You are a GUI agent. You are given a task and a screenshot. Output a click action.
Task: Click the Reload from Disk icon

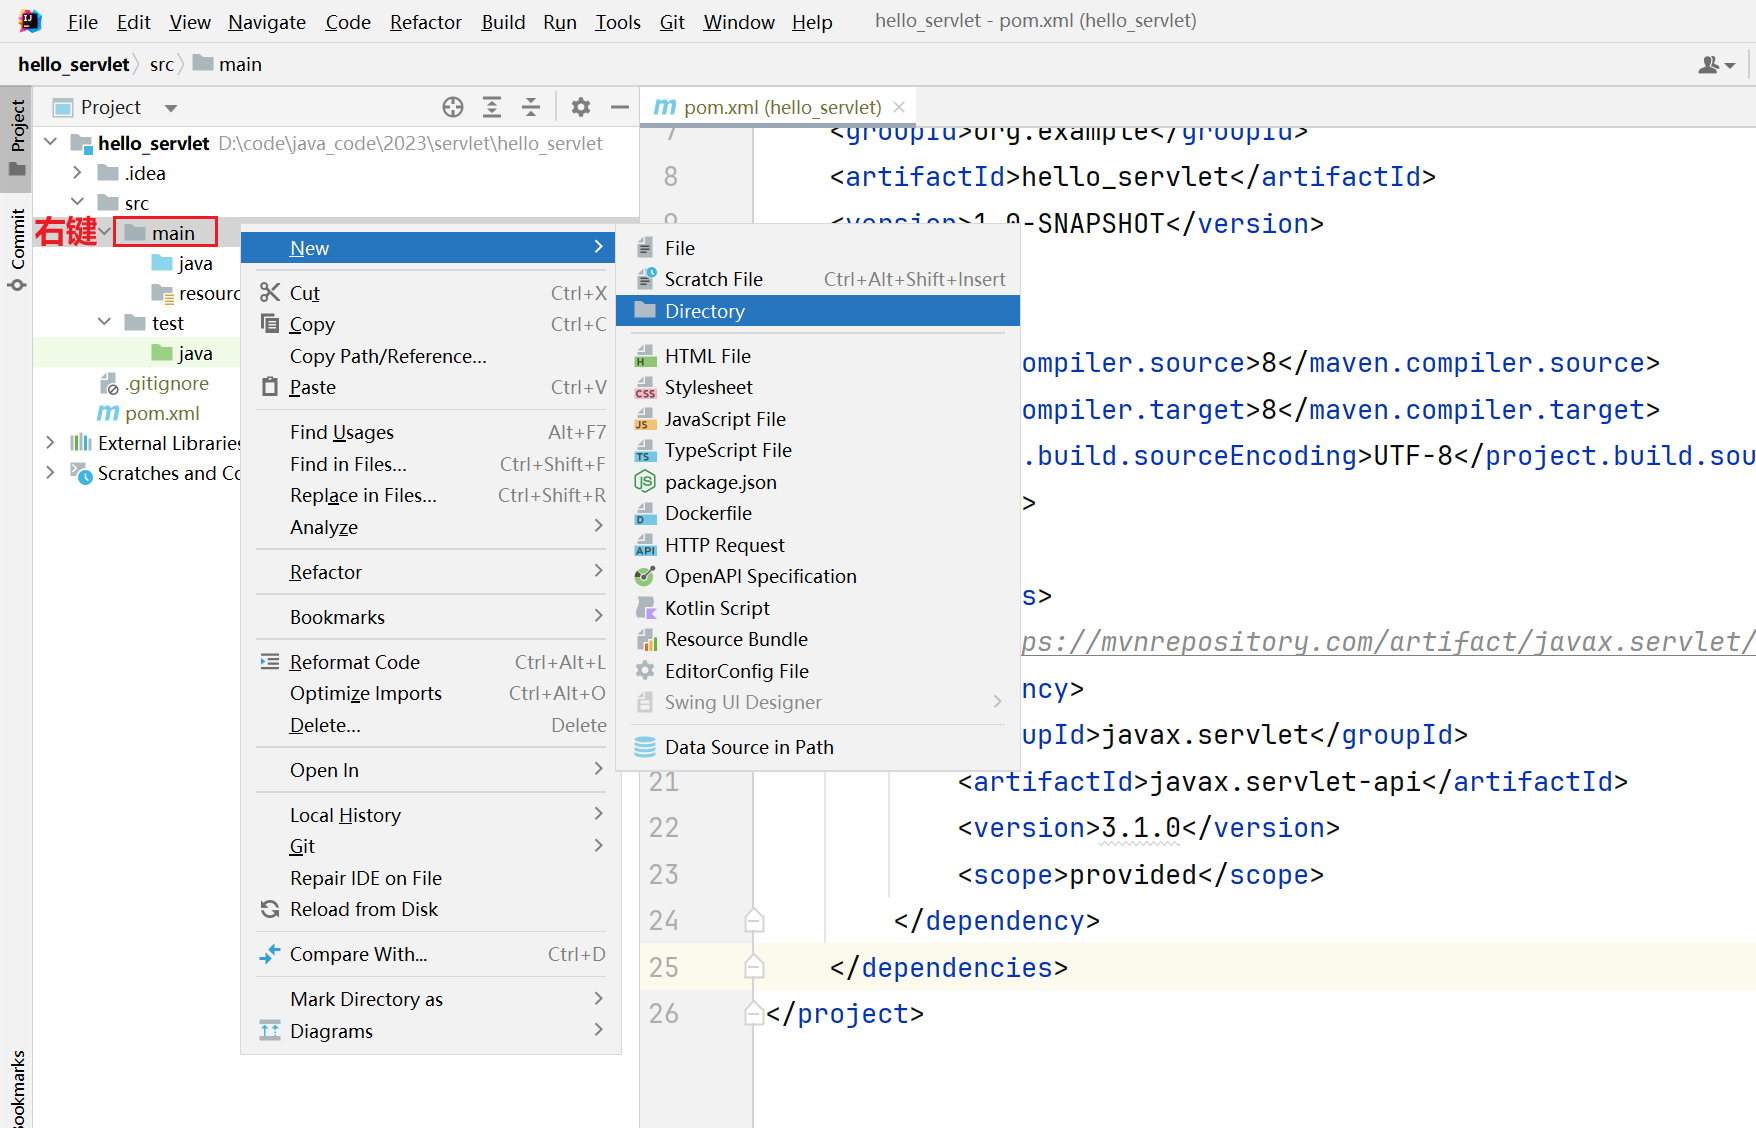270,909
